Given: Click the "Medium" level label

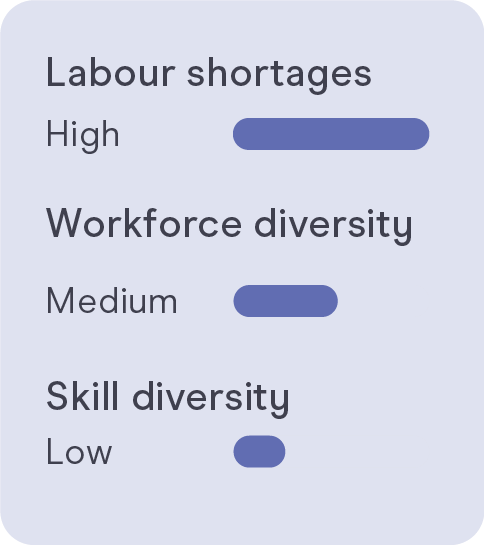Looking at the screenshot, I should tap(112, 301).
